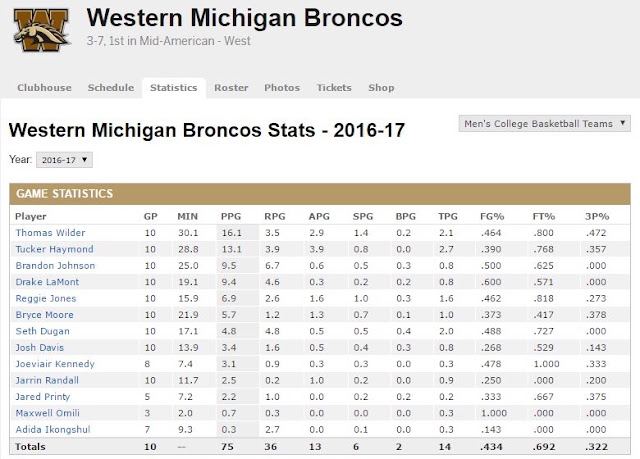Open Tucker Haymond's player link
The image size is (640, 459).
click(54, 249)
